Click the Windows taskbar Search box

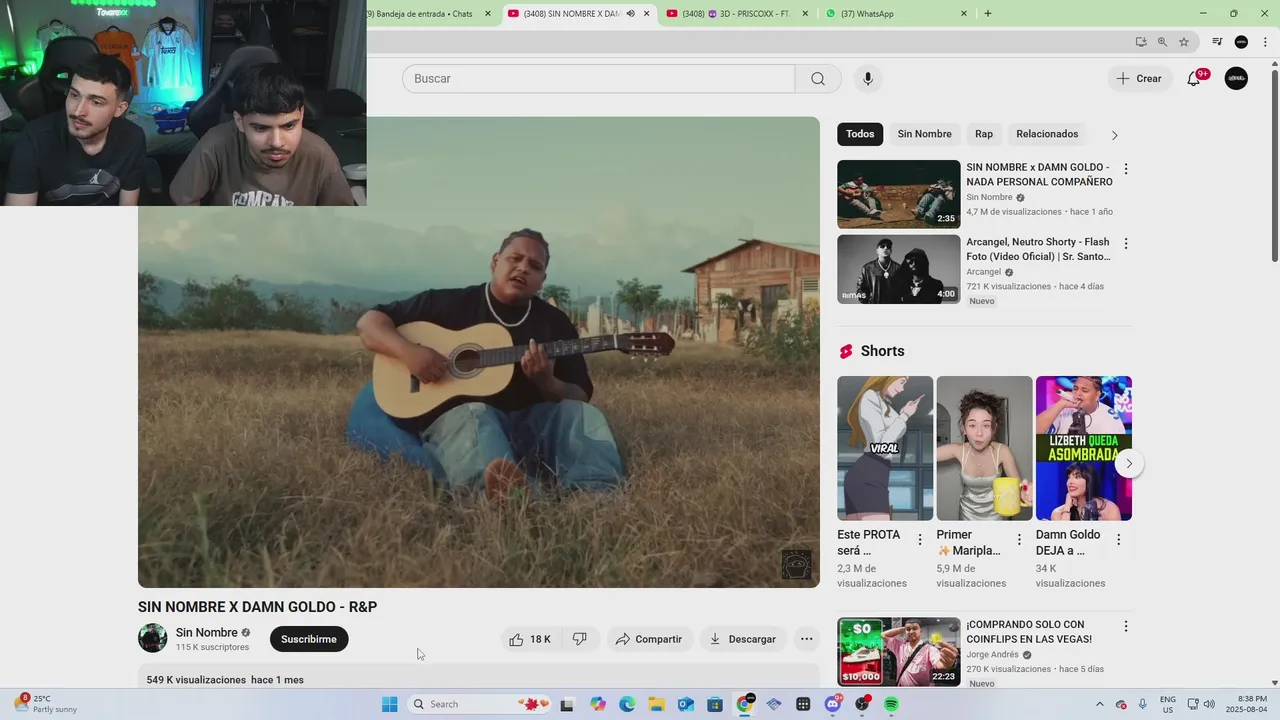click(480, 704)
